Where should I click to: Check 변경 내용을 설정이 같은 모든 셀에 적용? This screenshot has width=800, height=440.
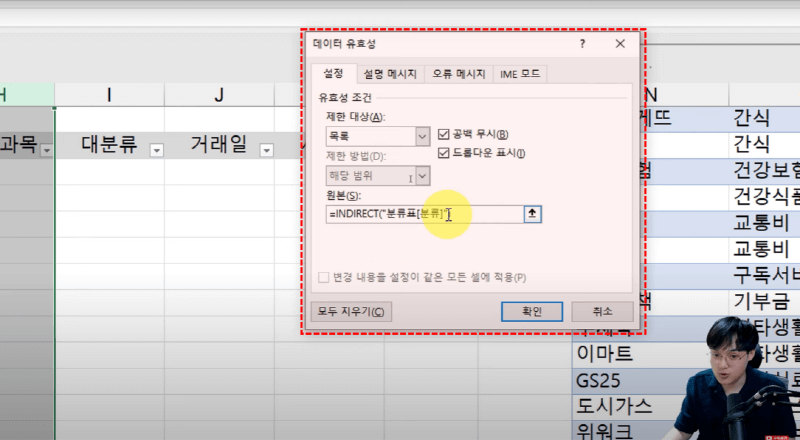[x=323, y=278]
